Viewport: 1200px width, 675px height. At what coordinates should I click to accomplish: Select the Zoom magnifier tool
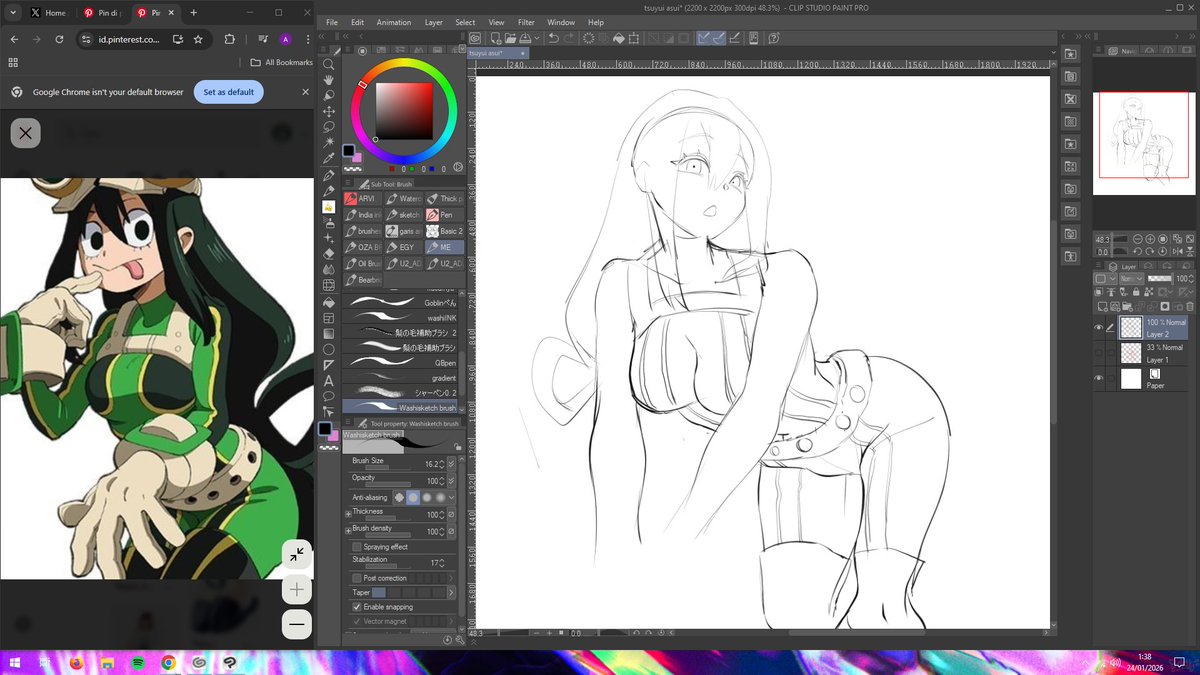pyautogui.click(x=329, y=64)
